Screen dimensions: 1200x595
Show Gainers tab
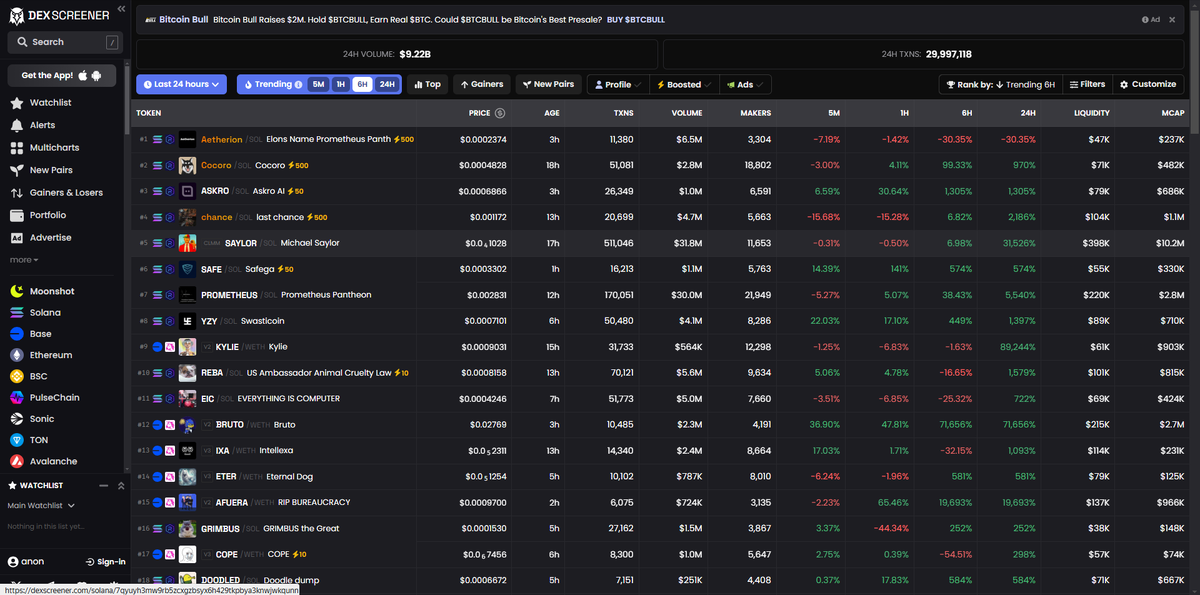click(x=482, y=85)
